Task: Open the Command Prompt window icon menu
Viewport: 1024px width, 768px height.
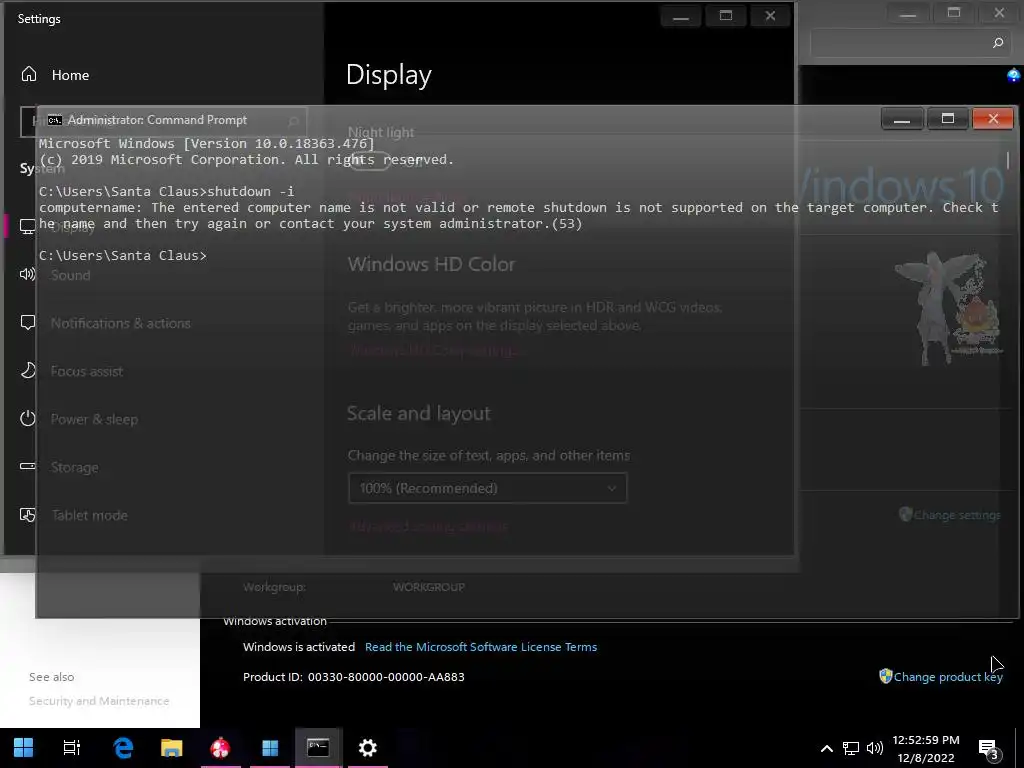Action: [55, 120]
